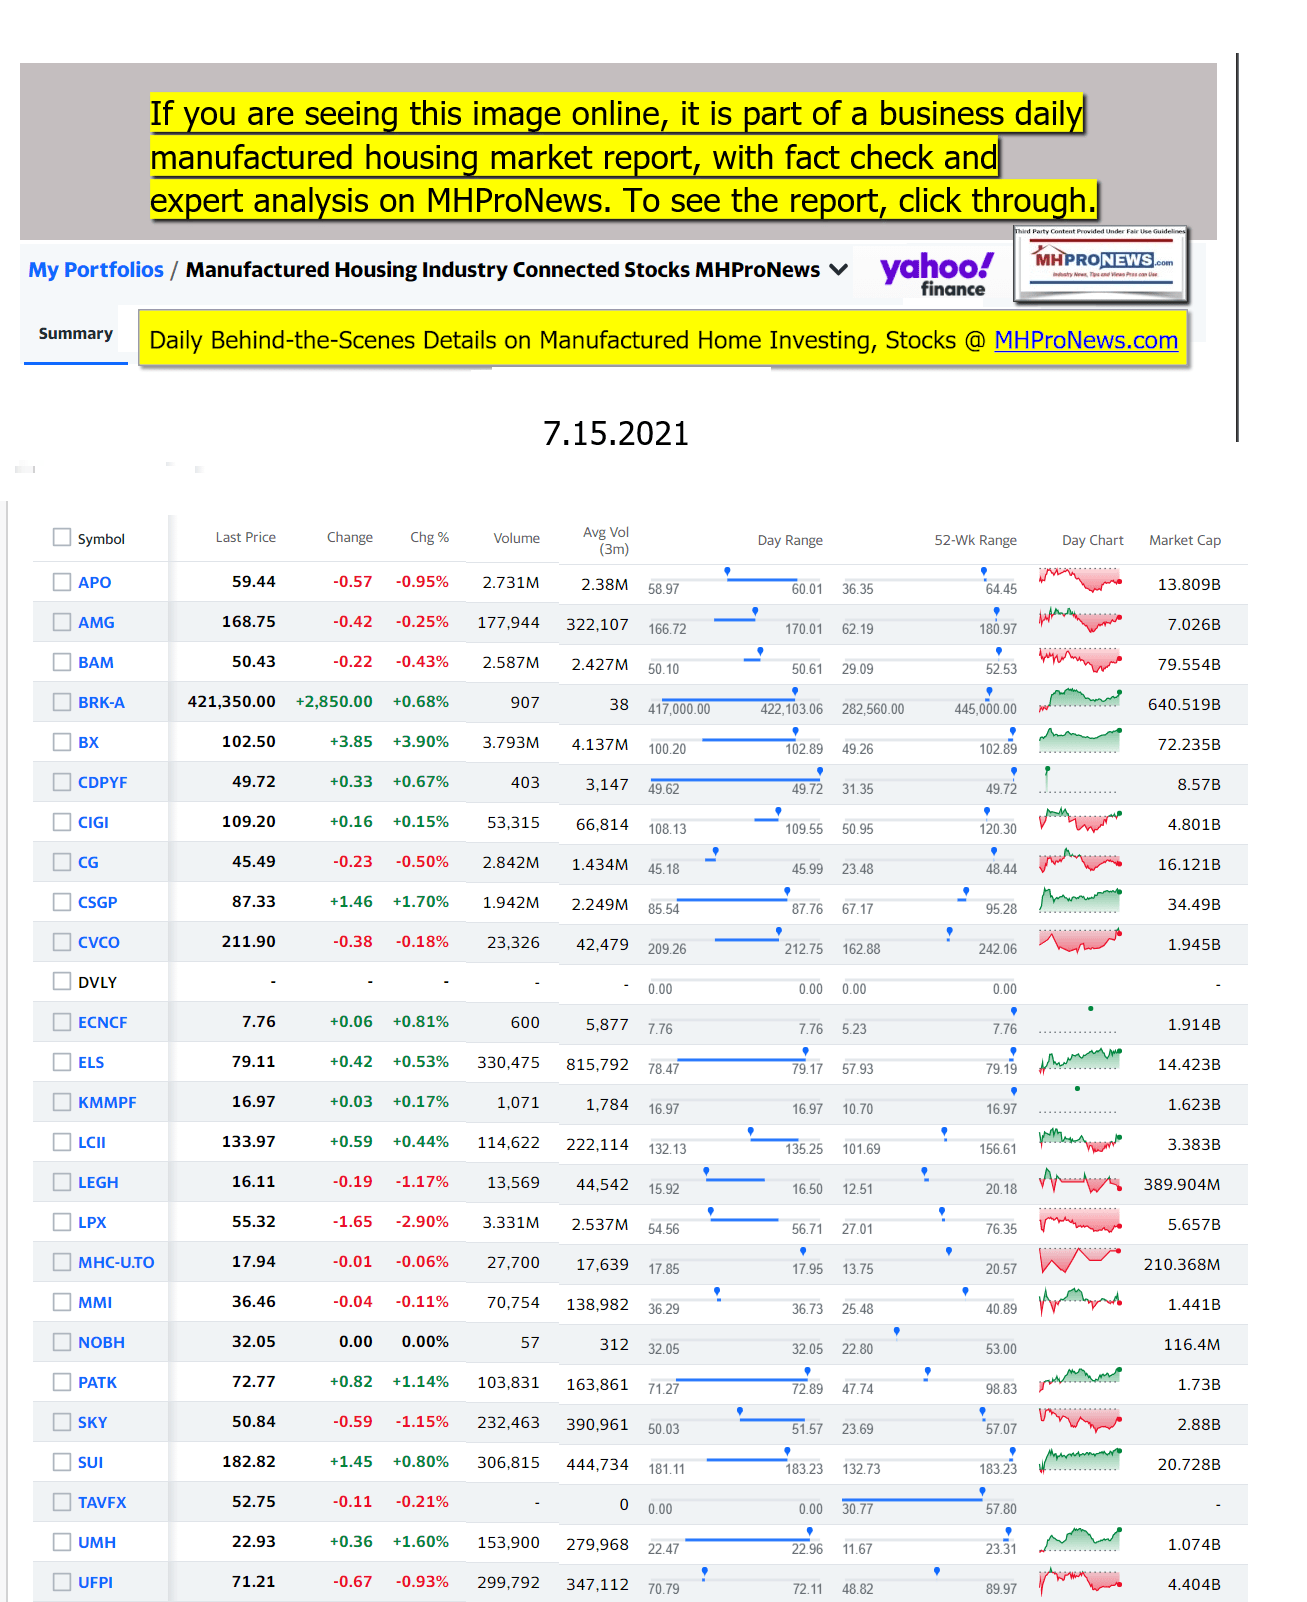Open the PATK day chart sparkline
Viewport: 1307px width, 1602px height.
click(1080, 1381)
